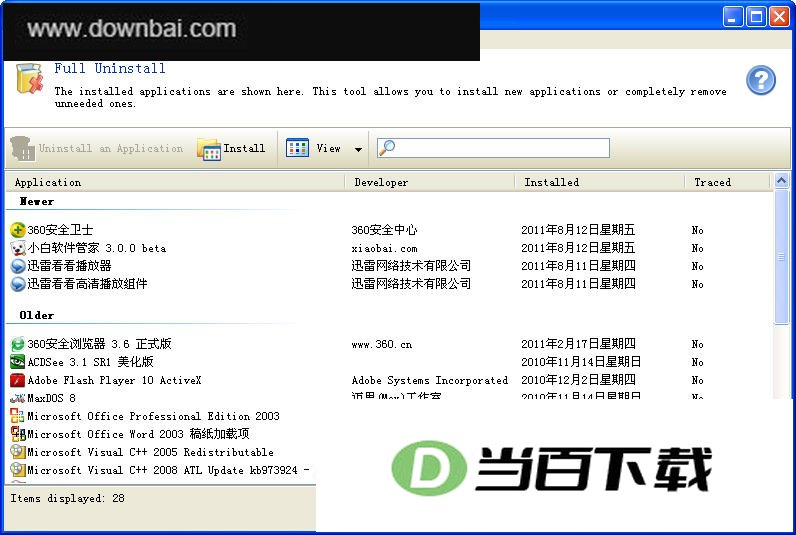This screenshot has height=535, width=796.
Task: Select the 小白软件管家 3.0.0 beta icon
Action: pyautogui.click(x=18, y=248)
